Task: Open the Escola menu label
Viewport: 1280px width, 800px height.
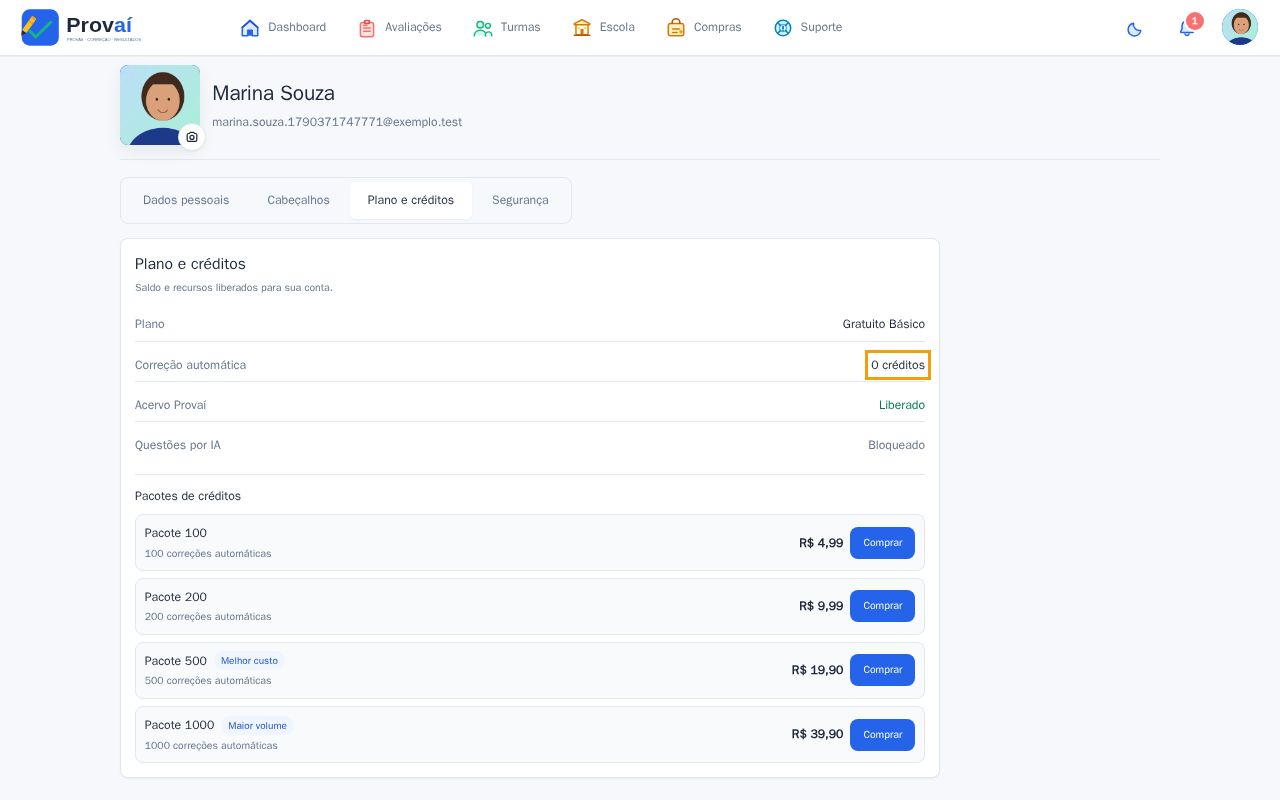Action: (617, 28)
